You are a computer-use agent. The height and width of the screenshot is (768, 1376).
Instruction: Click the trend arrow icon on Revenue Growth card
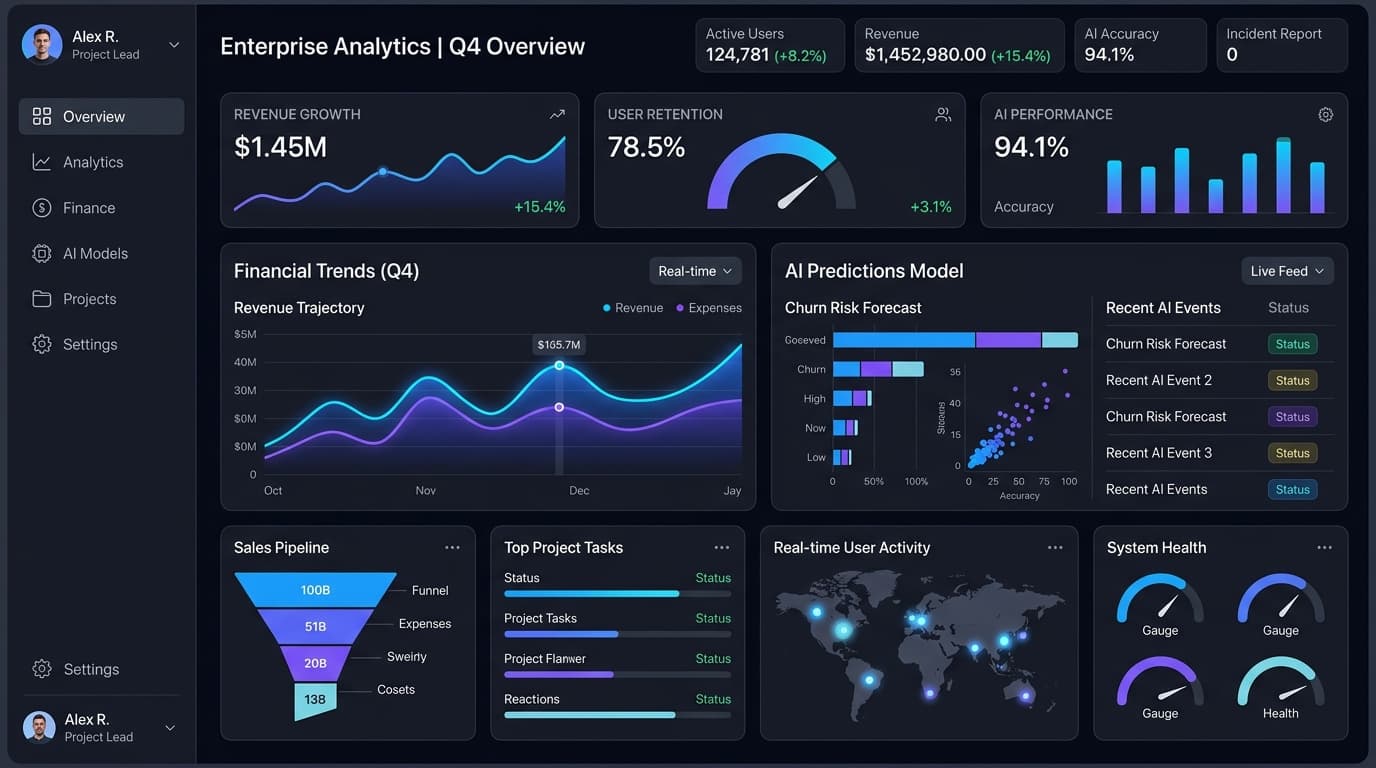(557, 115)
